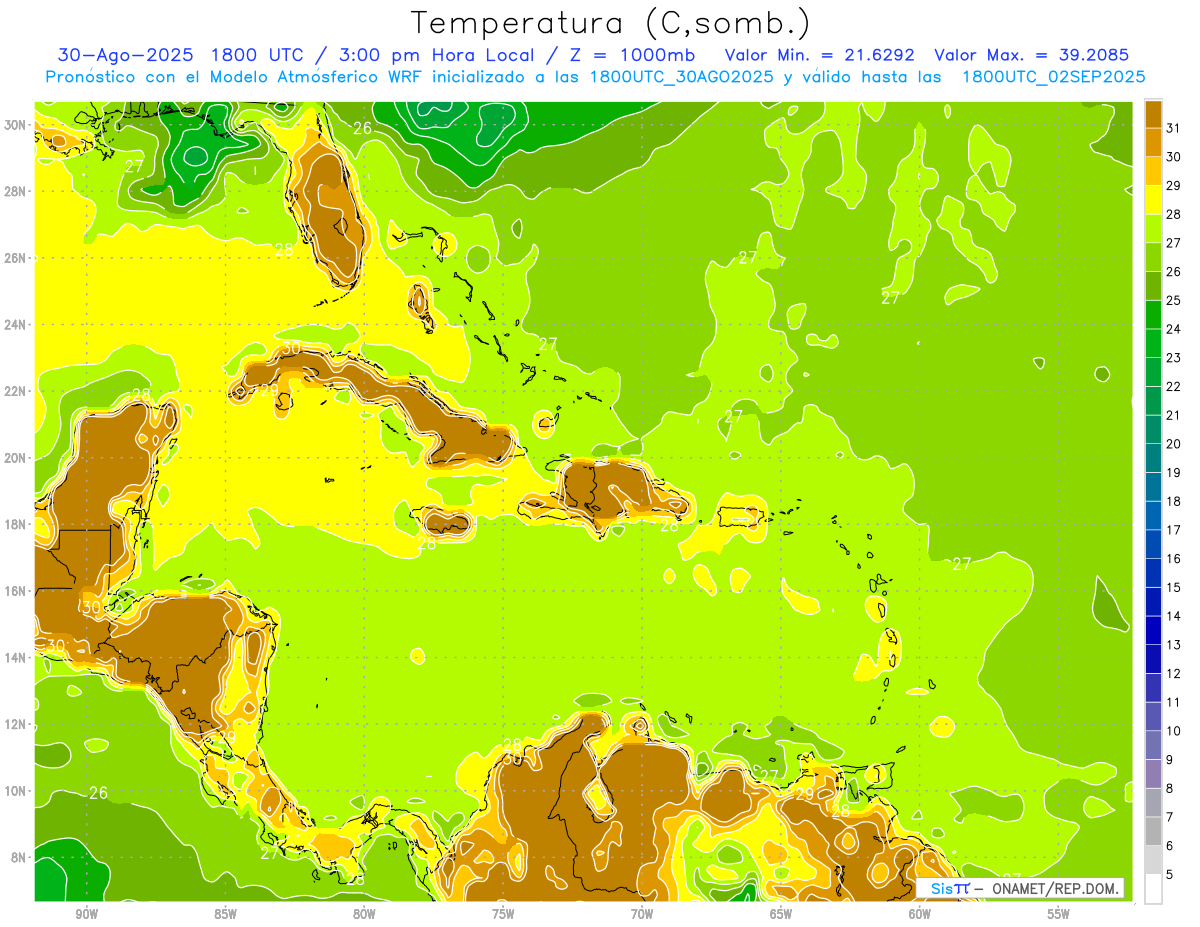Click the 24N latitude axis label

coord(16,325)
